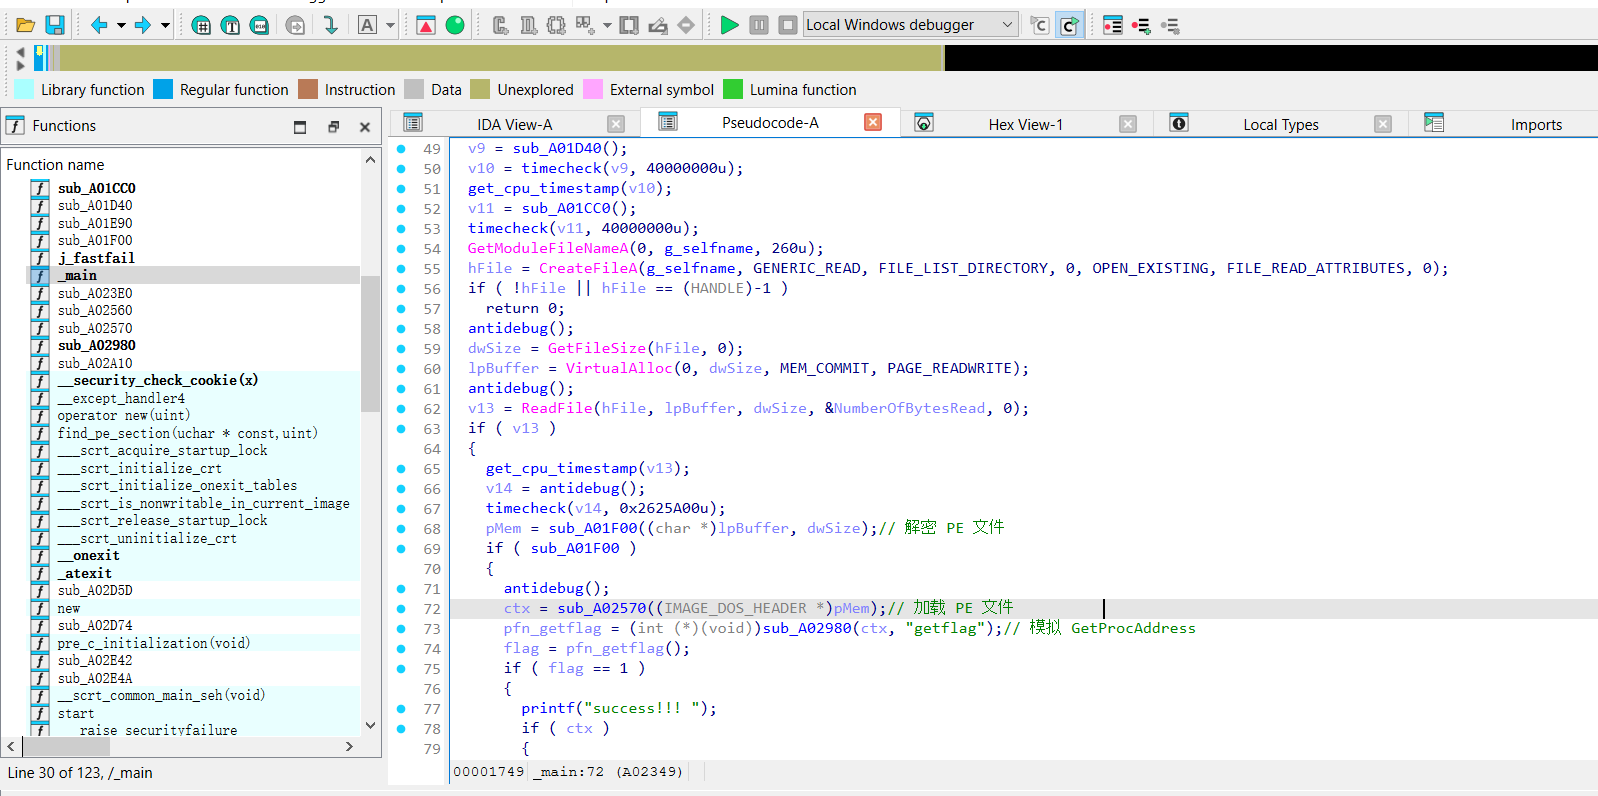Select pre_c_initialization(void) function
This screenshot has width=1598, height=796.
point(153,643)
